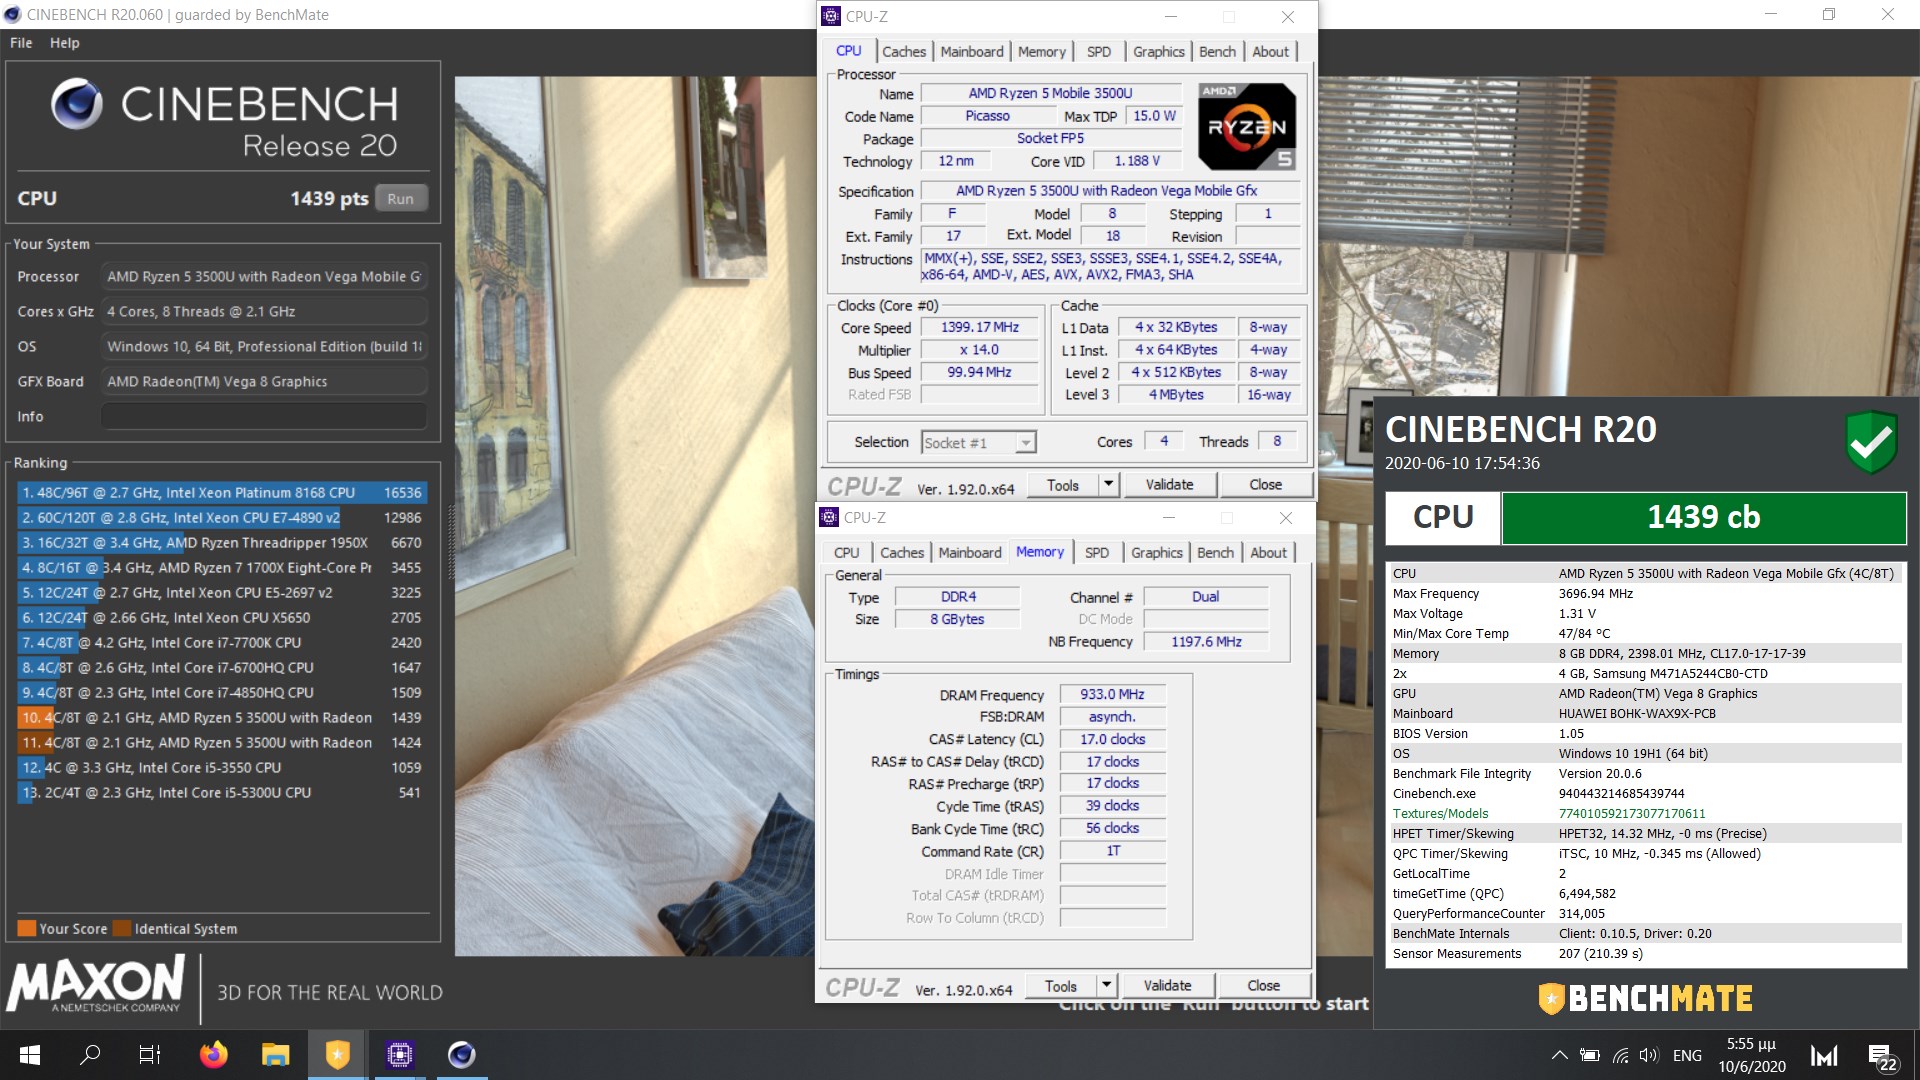Screen dimensions: 1920x1080
Task: Click Textures/Models row in BenchMate
Action: (x=1645, y=813)
